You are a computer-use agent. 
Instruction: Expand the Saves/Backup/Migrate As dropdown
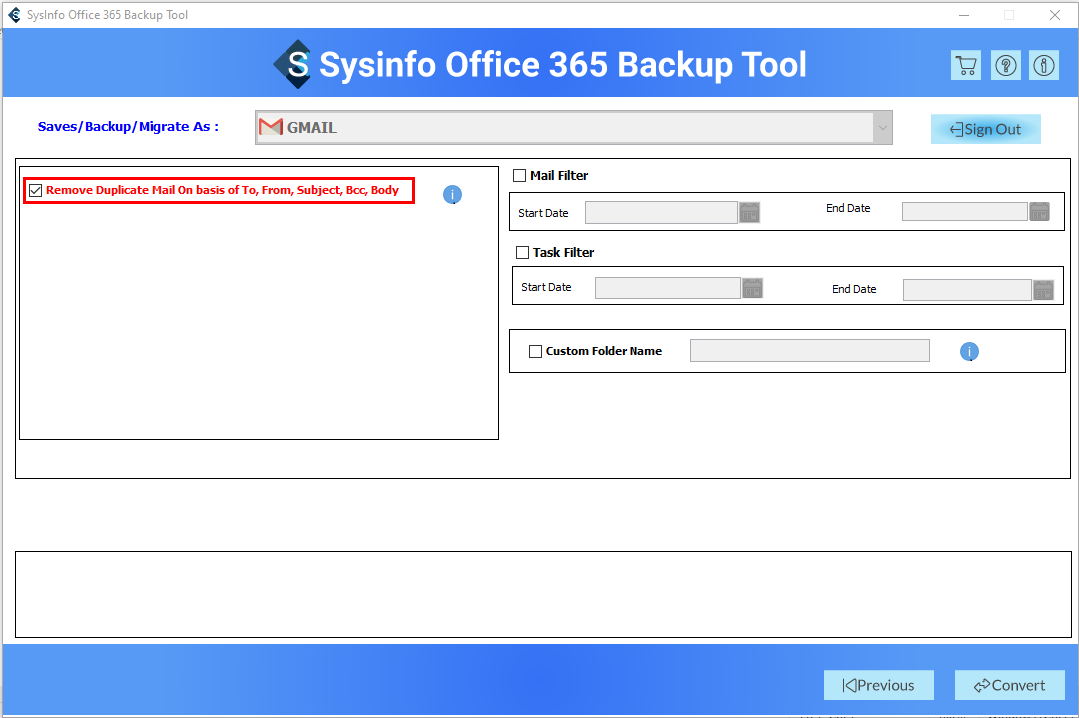point(882,127)
